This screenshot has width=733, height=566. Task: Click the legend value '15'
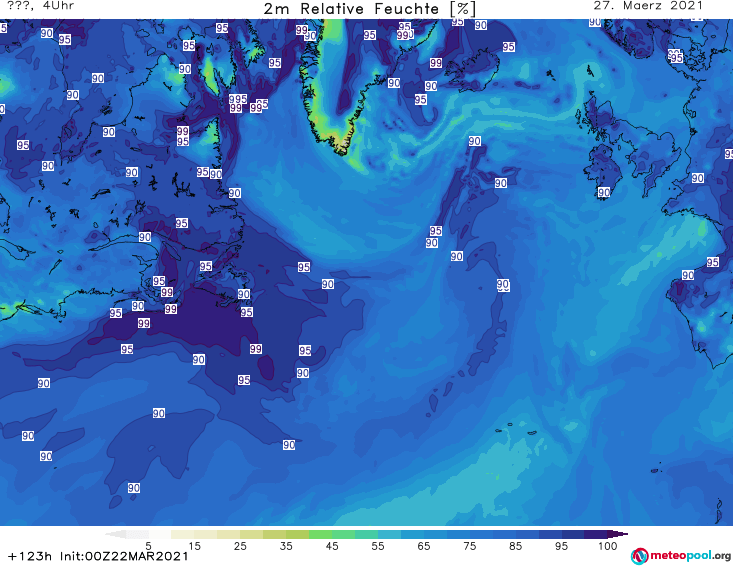[x=194, y=546]
